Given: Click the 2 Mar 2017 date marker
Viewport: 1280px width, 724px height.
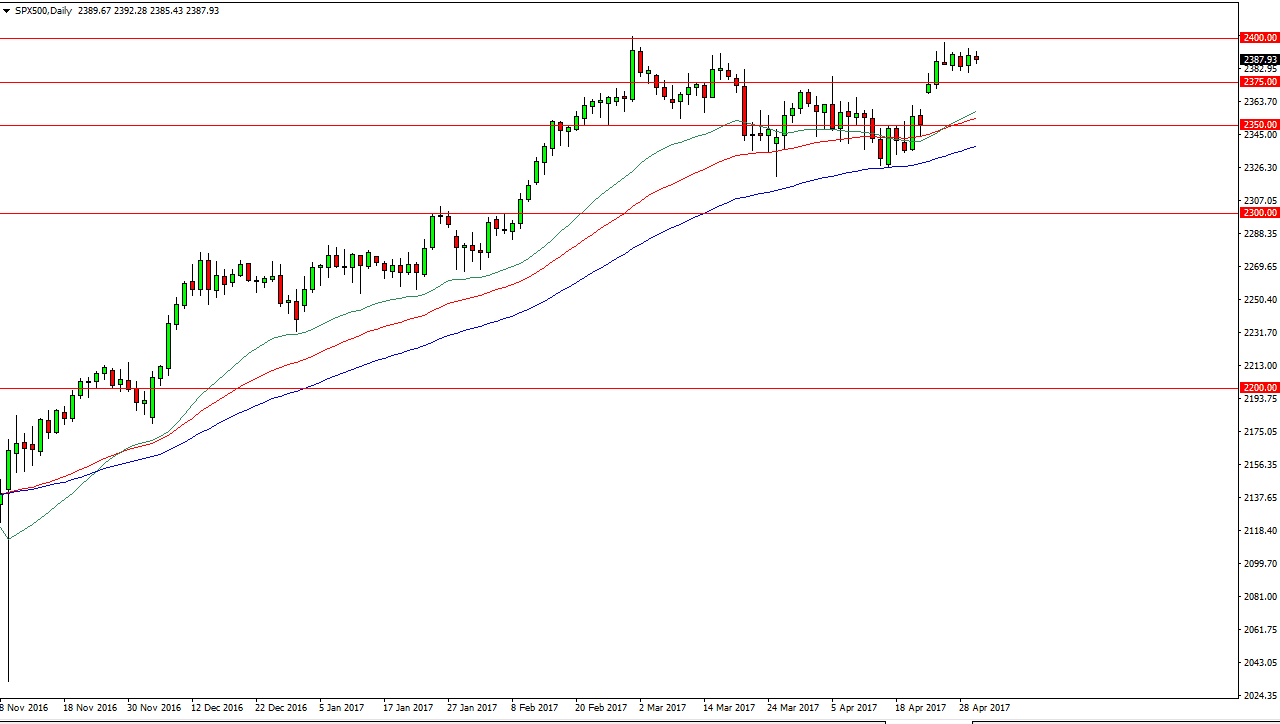Looking at the screenshot, I should tap(662, 707).
